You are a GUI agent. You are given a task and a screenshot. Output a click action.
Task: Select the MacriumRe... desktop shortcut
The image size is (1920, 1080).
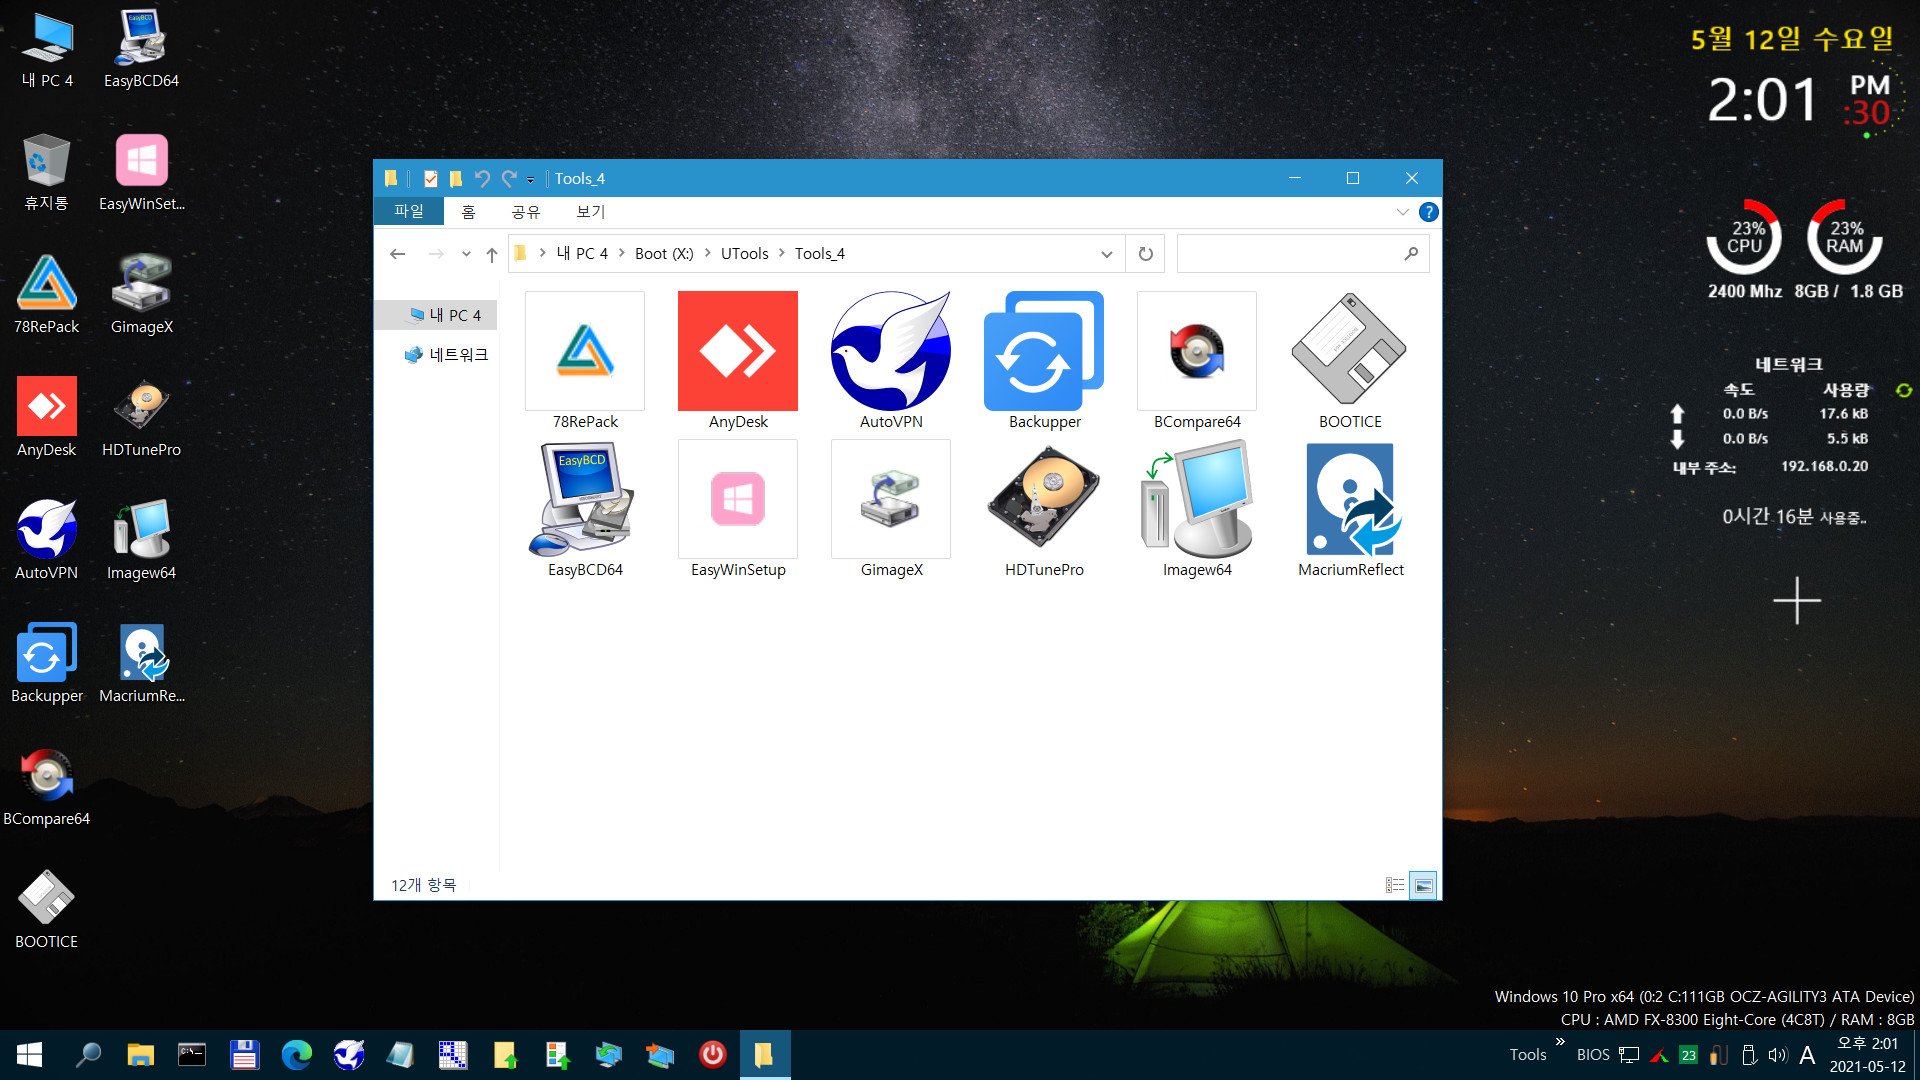(141, 664)
